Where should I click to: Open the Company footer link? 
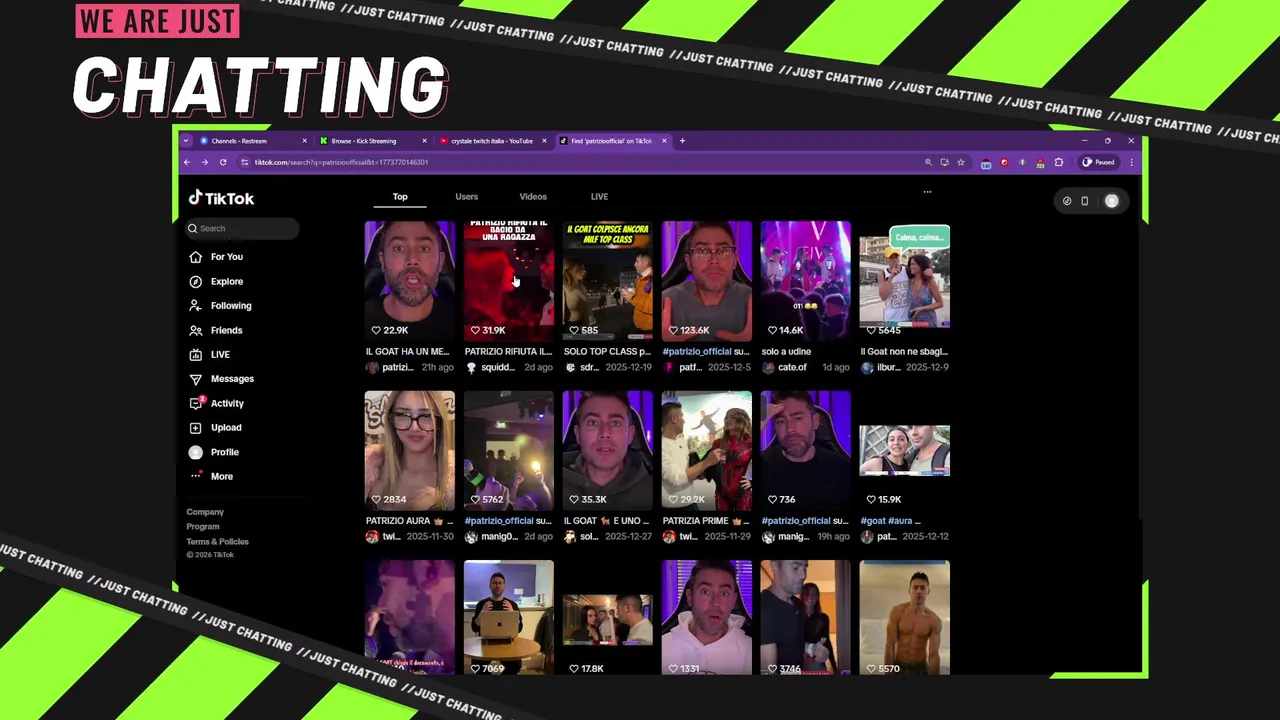[x=205, y=512]
